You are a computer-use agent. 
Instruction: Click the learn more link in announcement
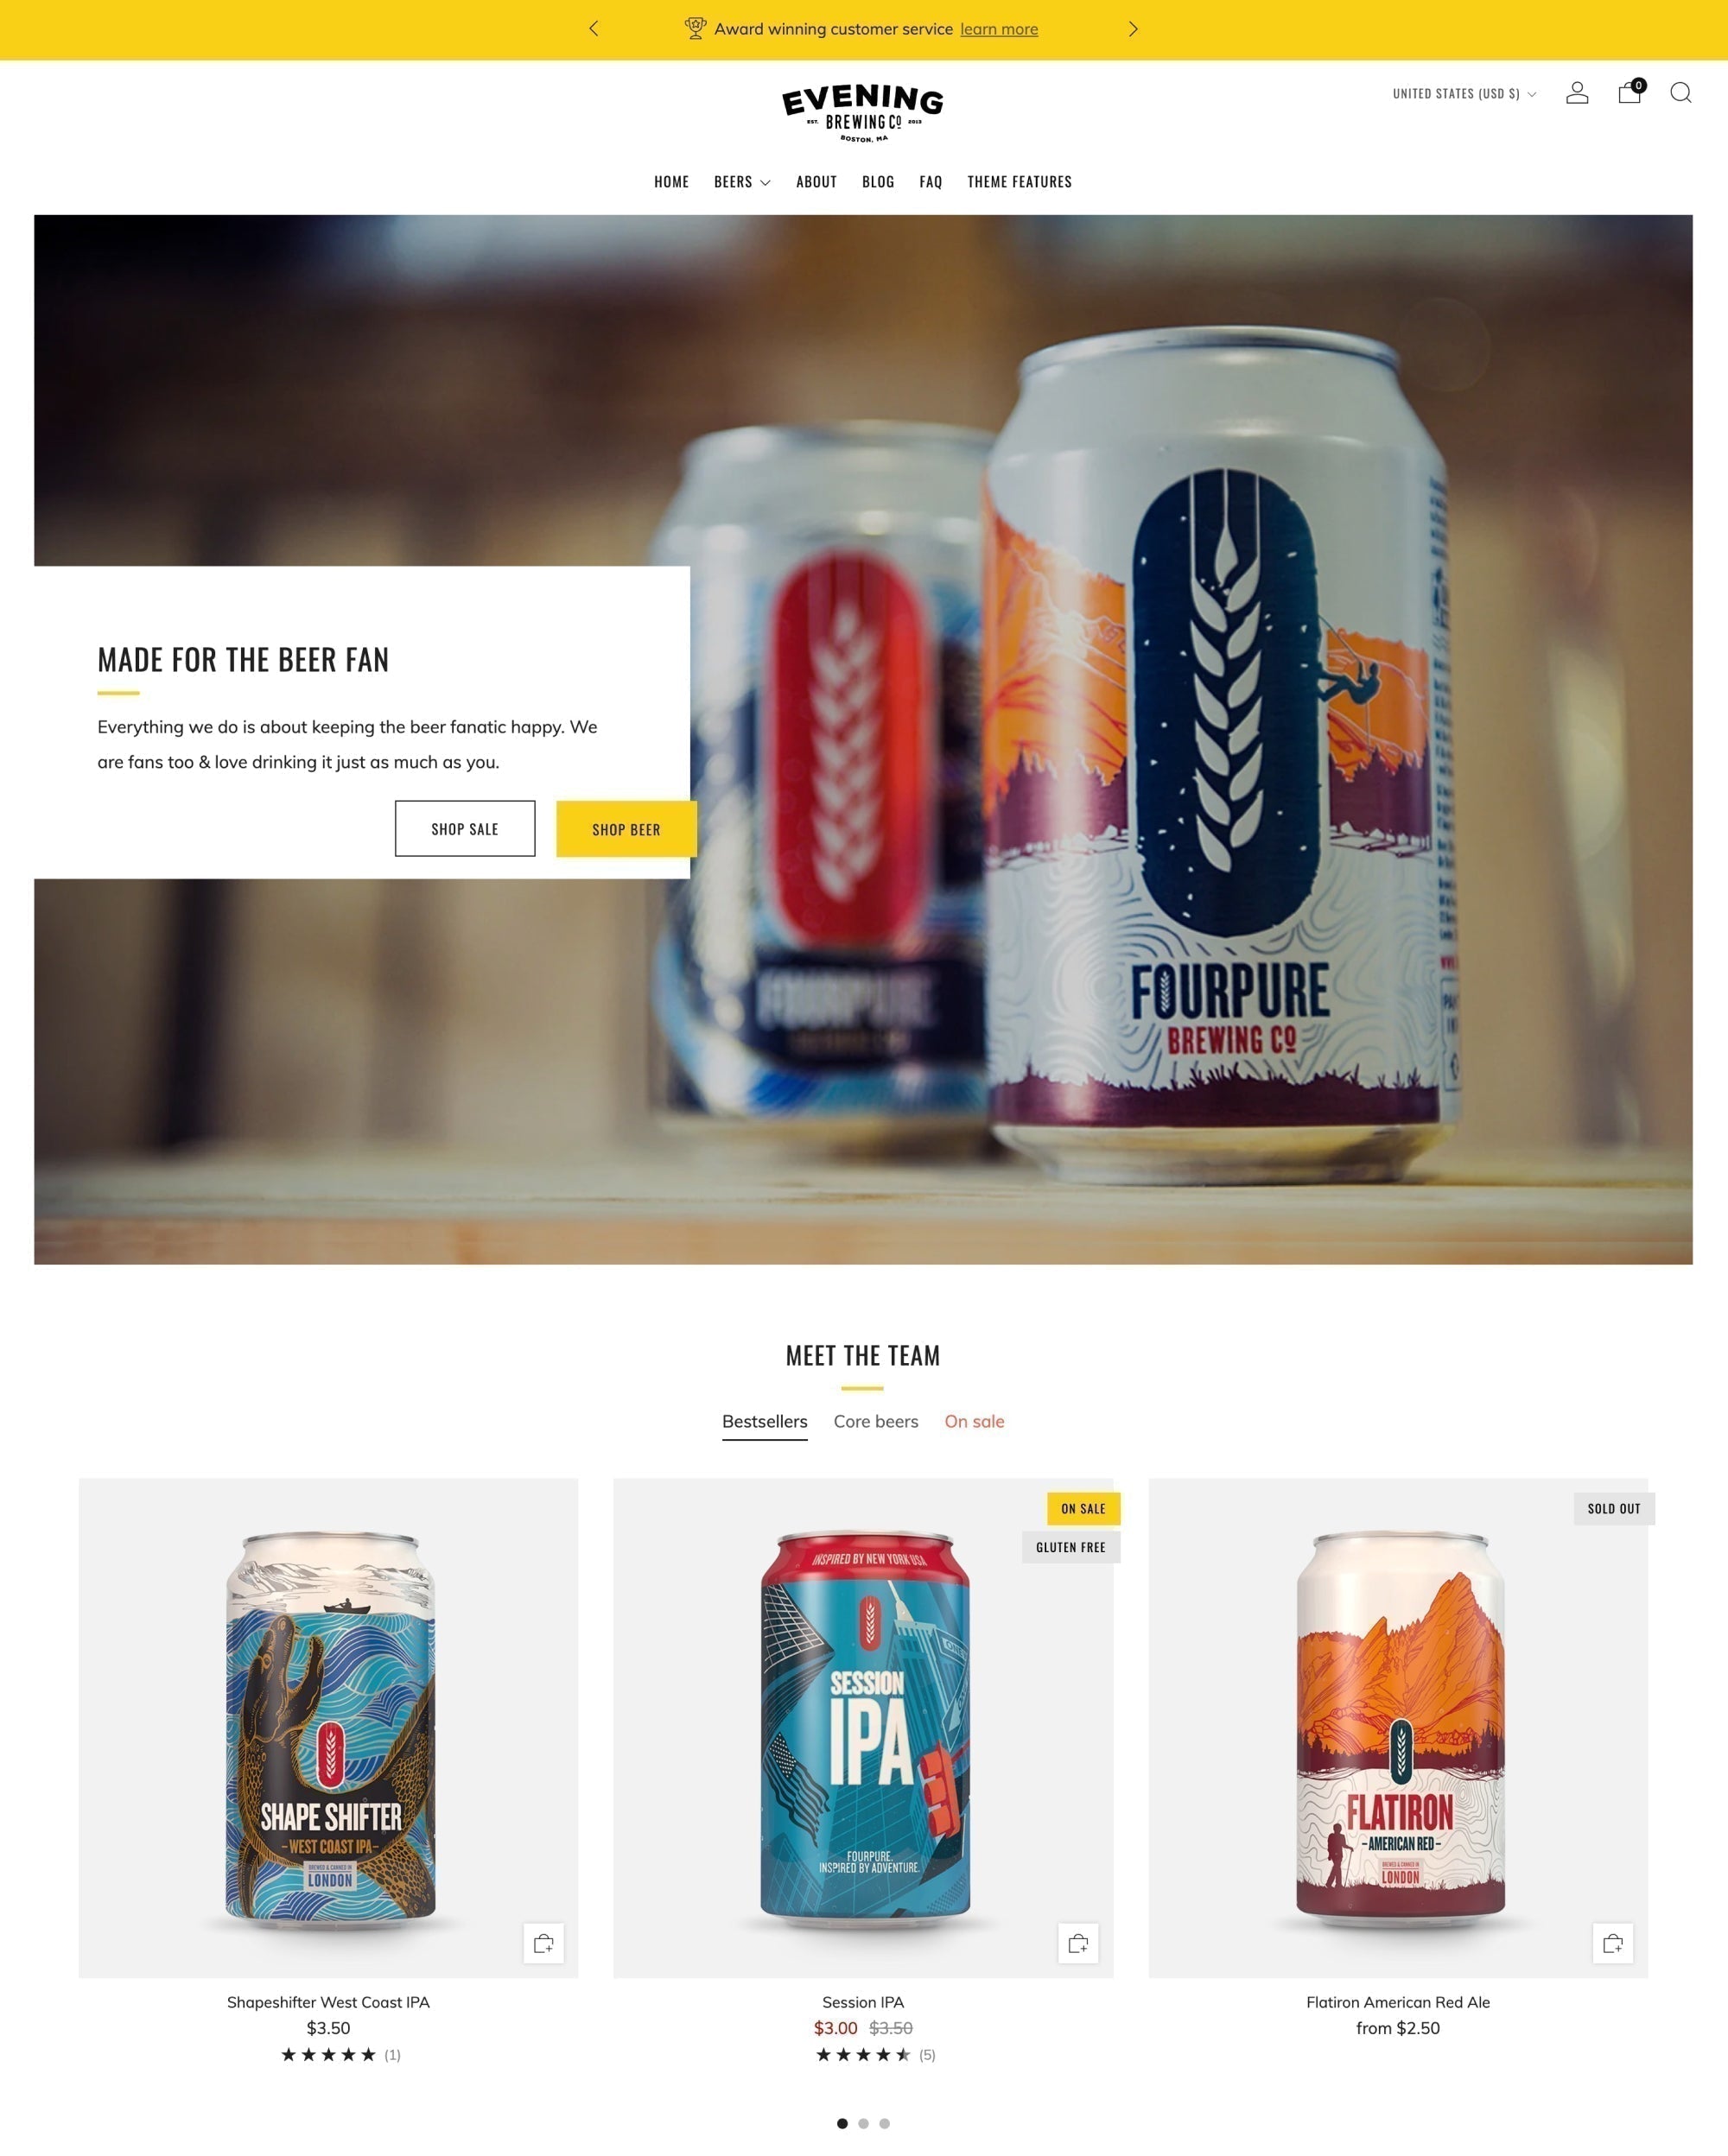pyautogui.click(x=1001, y=27)
